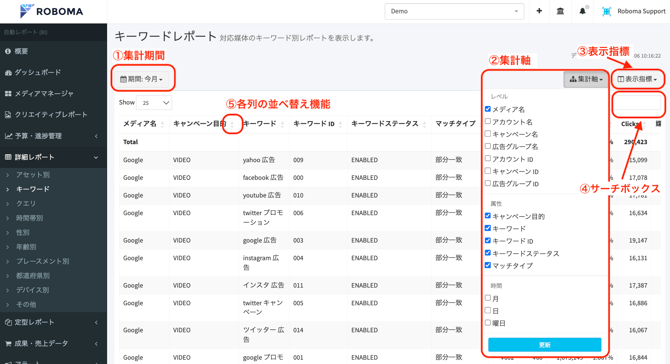Sort by キーワード ID column
The height and width of the screenshot is (364, 670).
click(318, 124)
